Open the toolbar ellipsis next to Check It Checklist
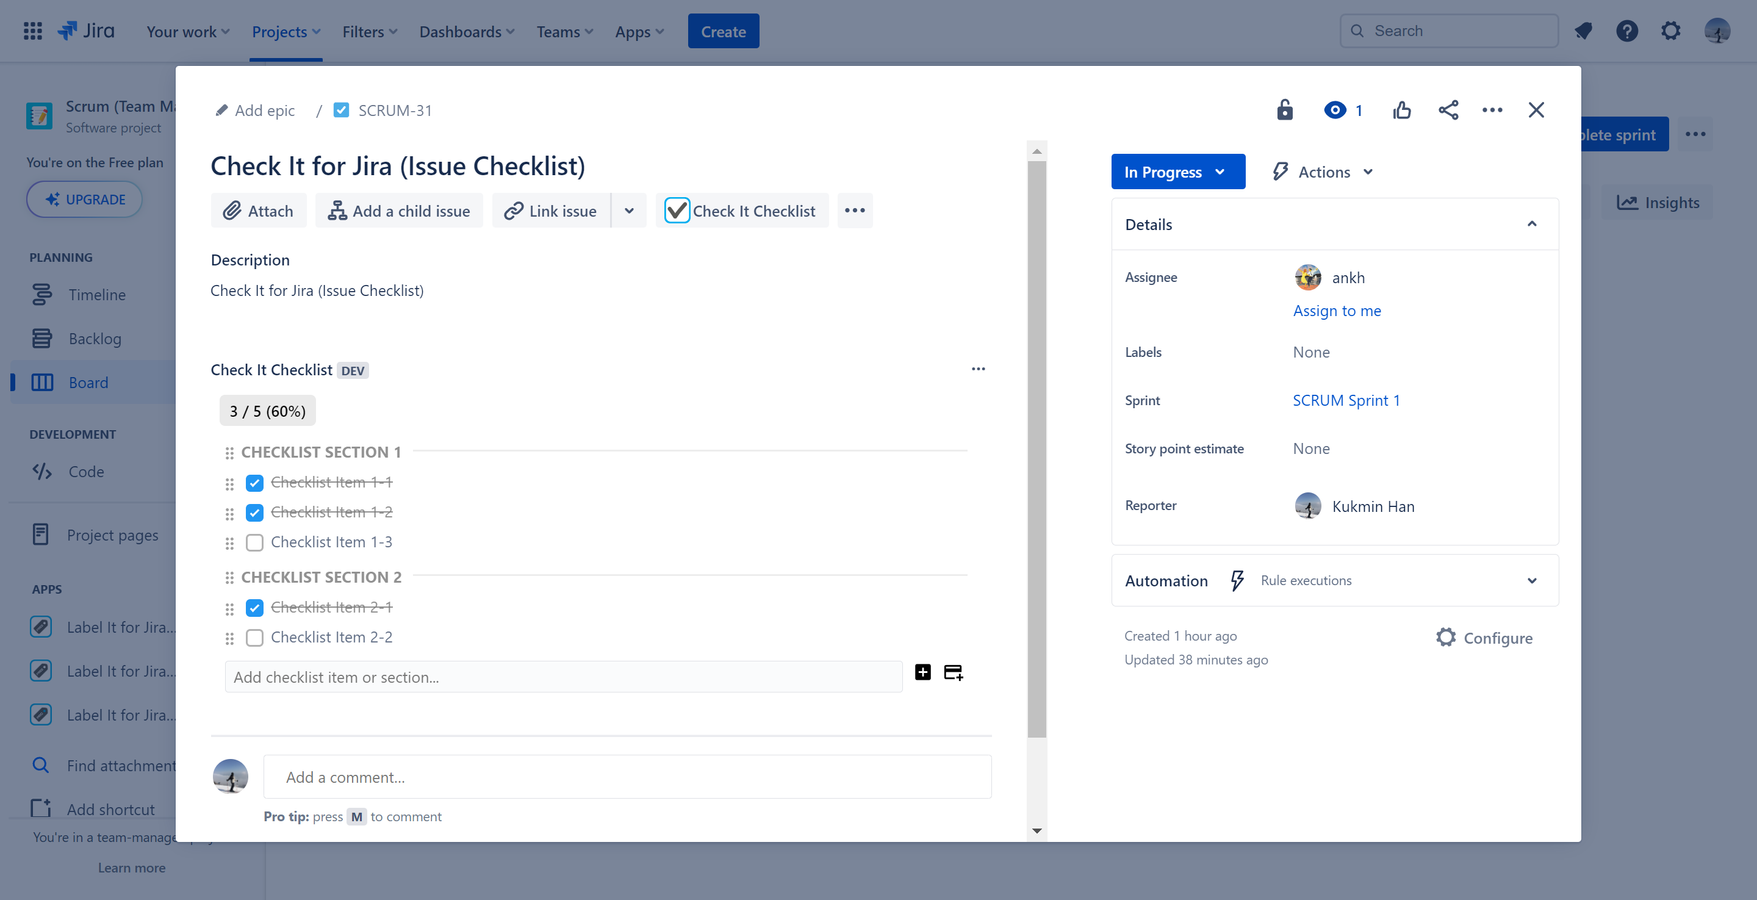The width and height of the screenshot is (1757, 900). pos(855,211)
